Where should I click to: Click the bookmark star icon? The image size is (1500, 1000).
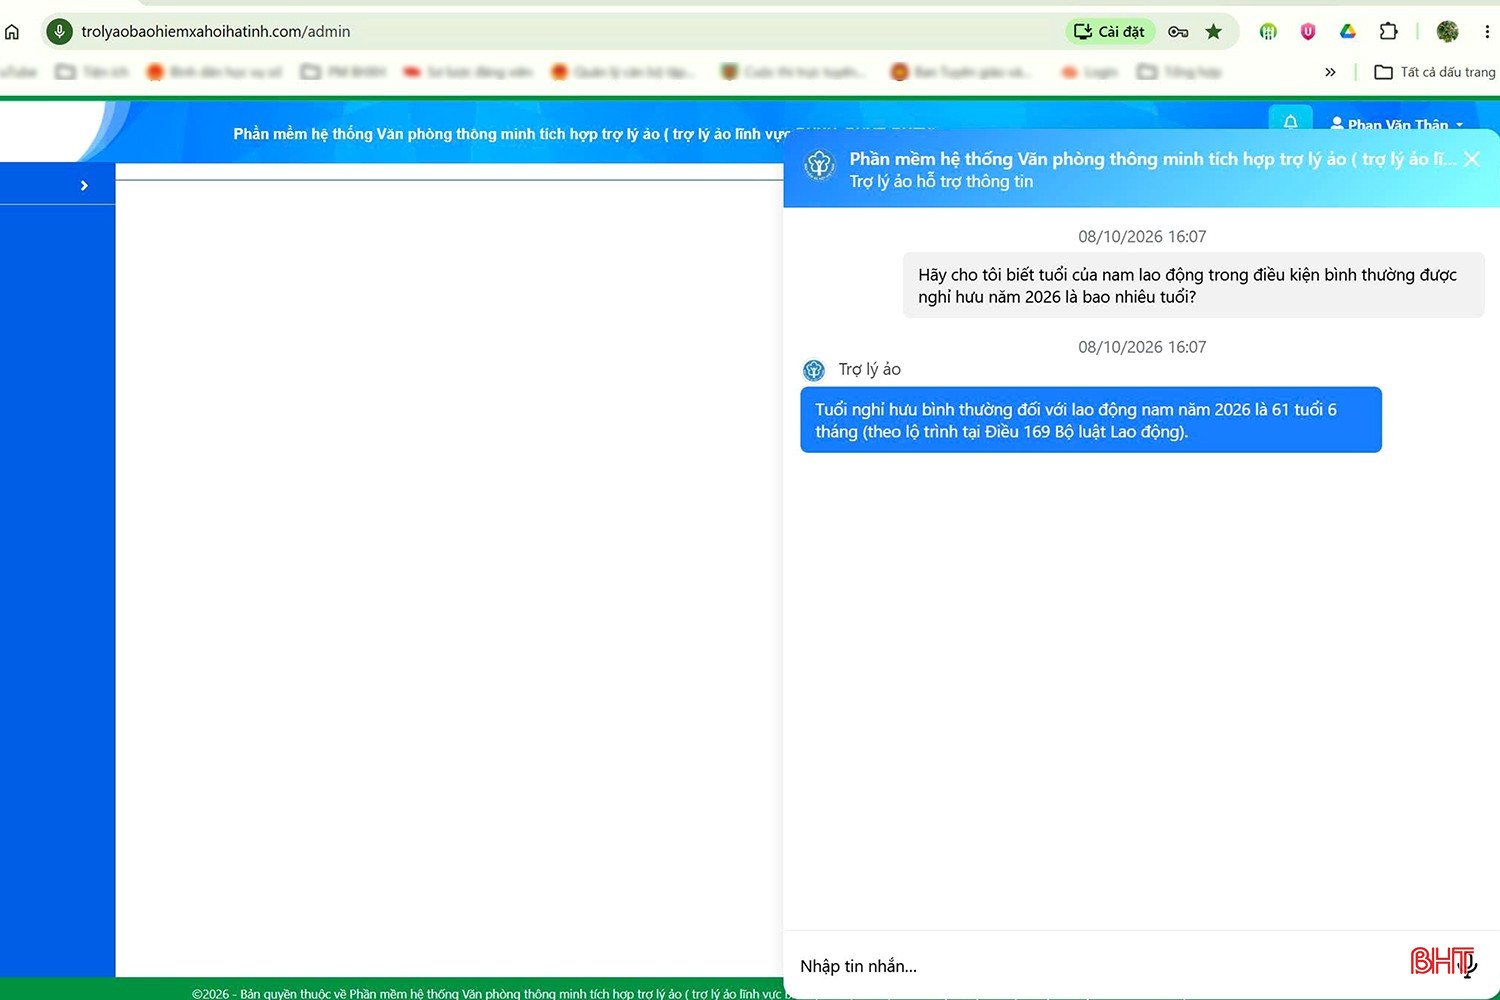(1214, 32)
